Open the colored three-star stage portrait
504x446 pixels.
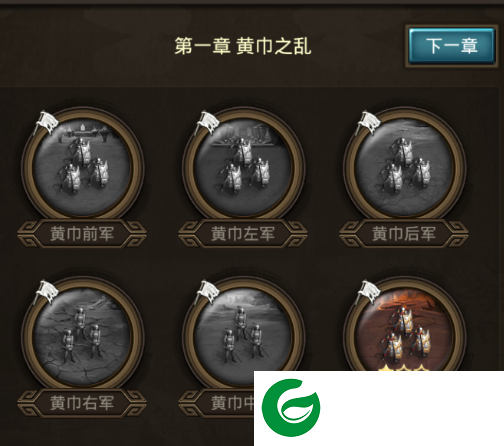[x=404, y=327]
